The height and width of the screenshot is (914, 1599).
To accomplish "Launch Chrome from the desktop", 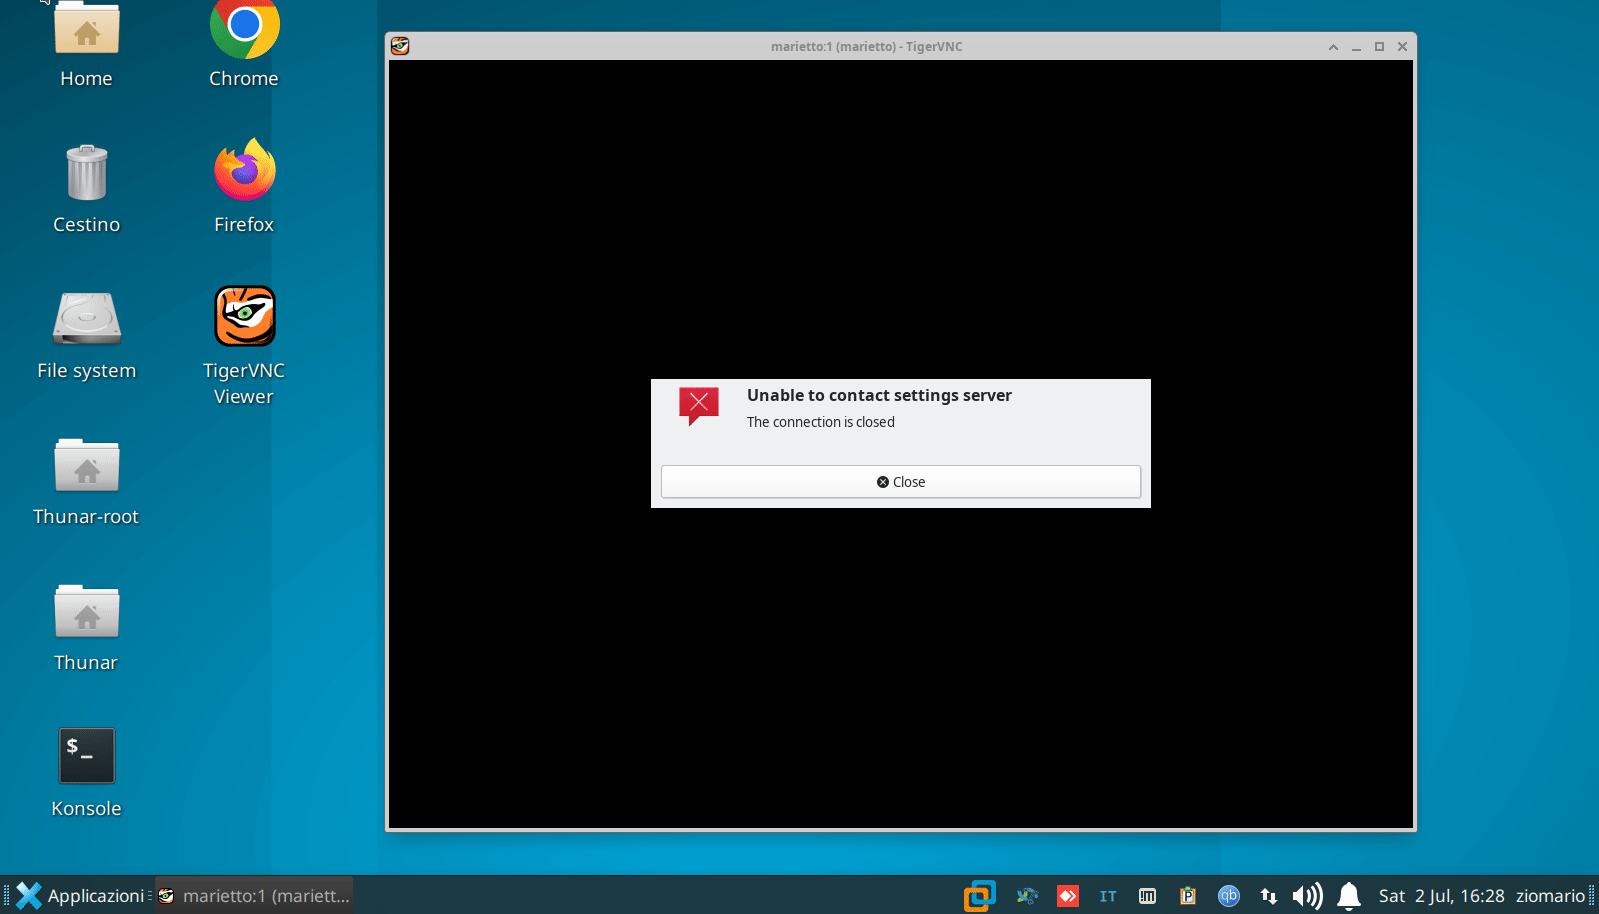I will (244, 28).
